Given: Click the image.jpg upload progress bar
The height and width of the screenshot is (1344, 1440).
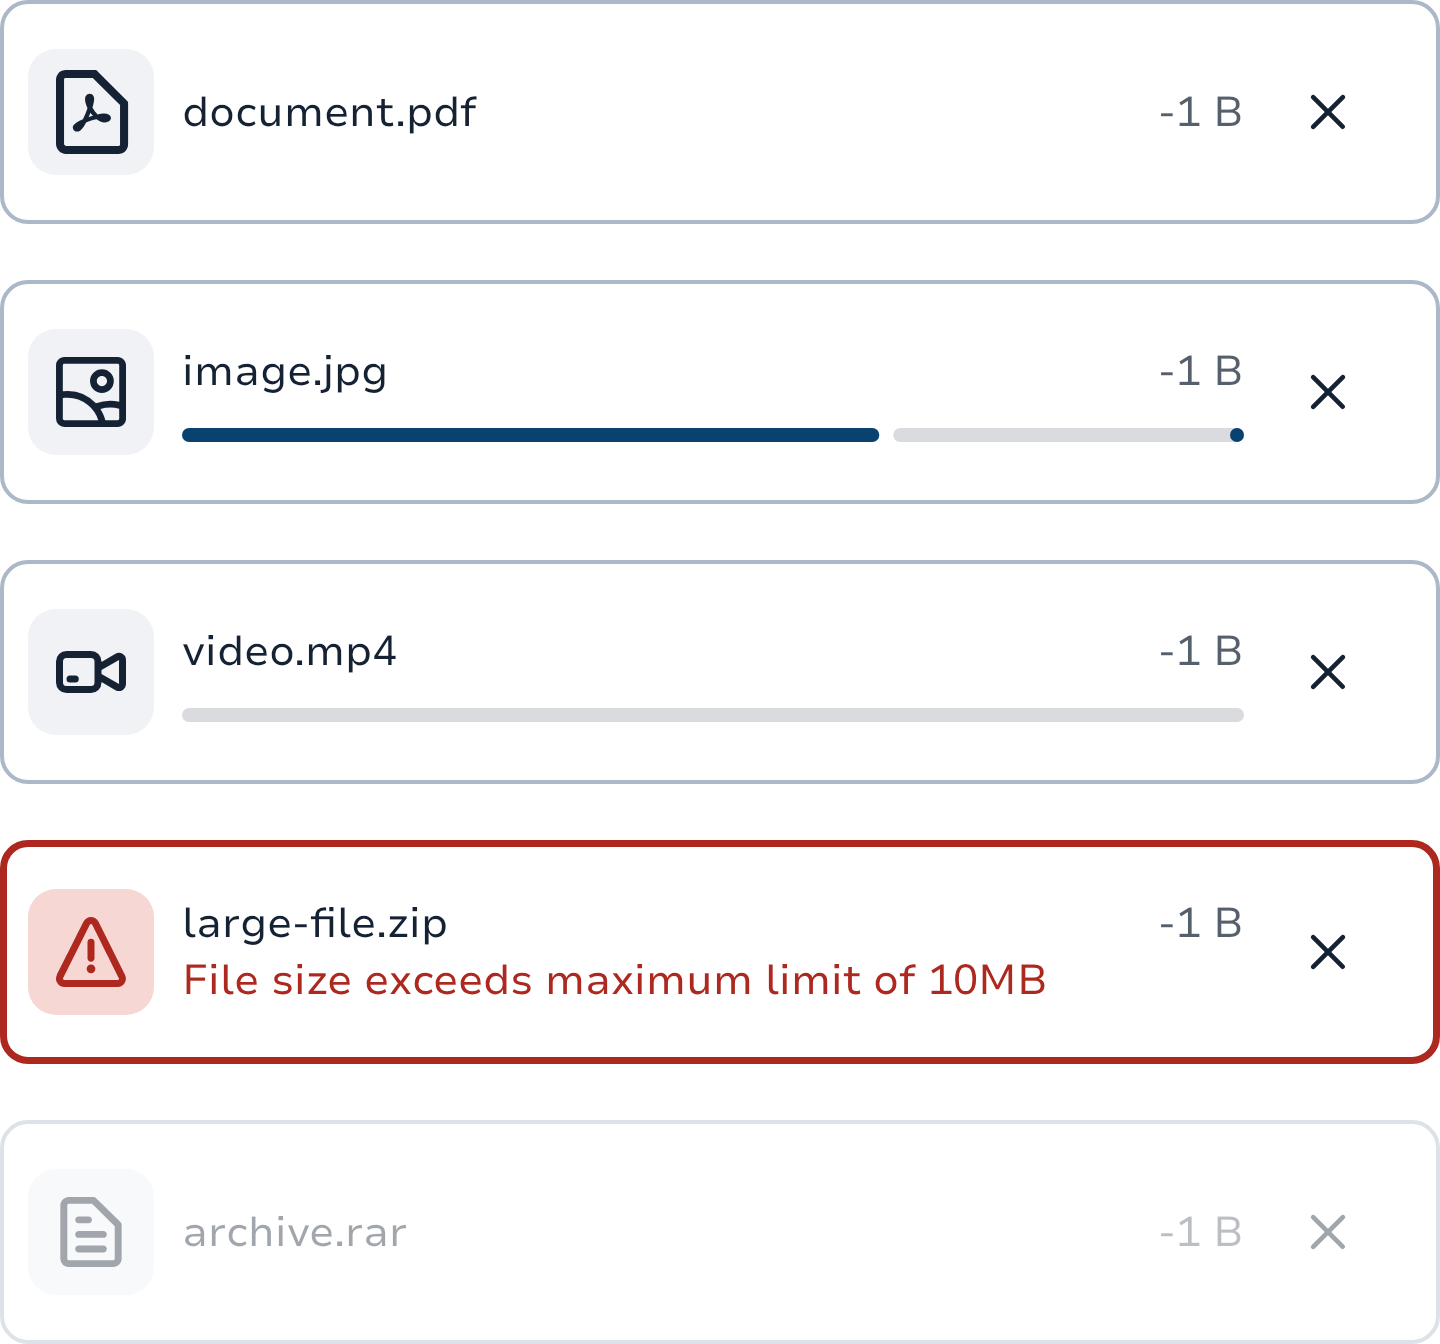Looking at the screenshot, I should pos(530,435).
